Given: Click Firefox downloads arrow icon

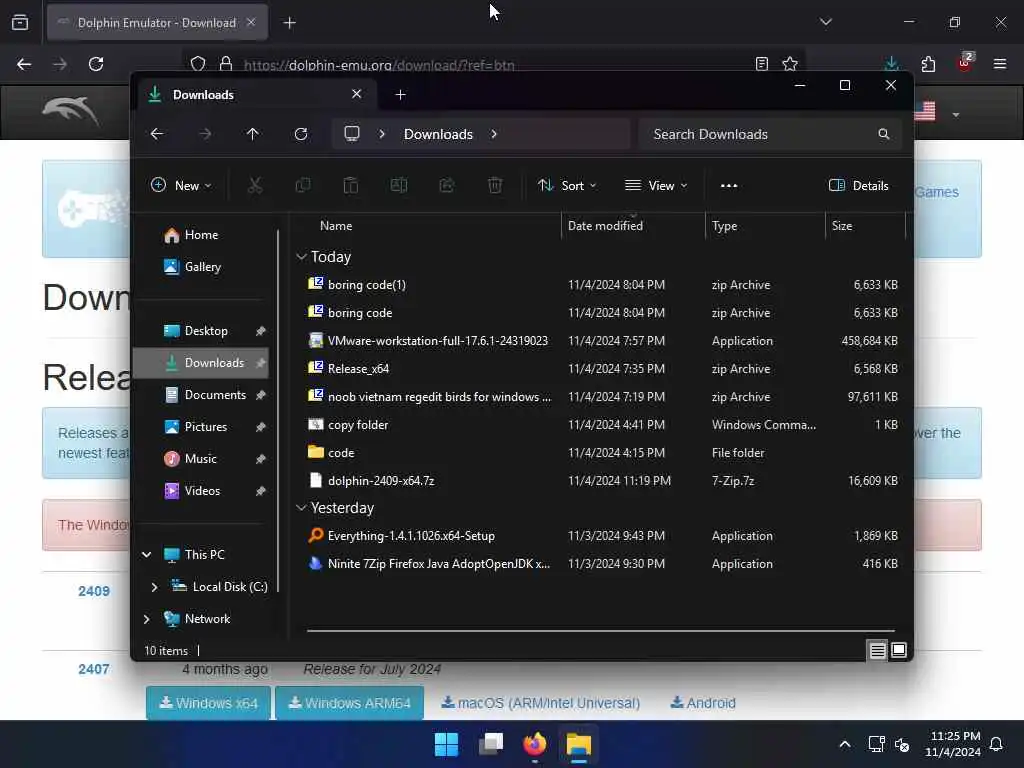Looking at the screenshot, I should tap(891, 64).
